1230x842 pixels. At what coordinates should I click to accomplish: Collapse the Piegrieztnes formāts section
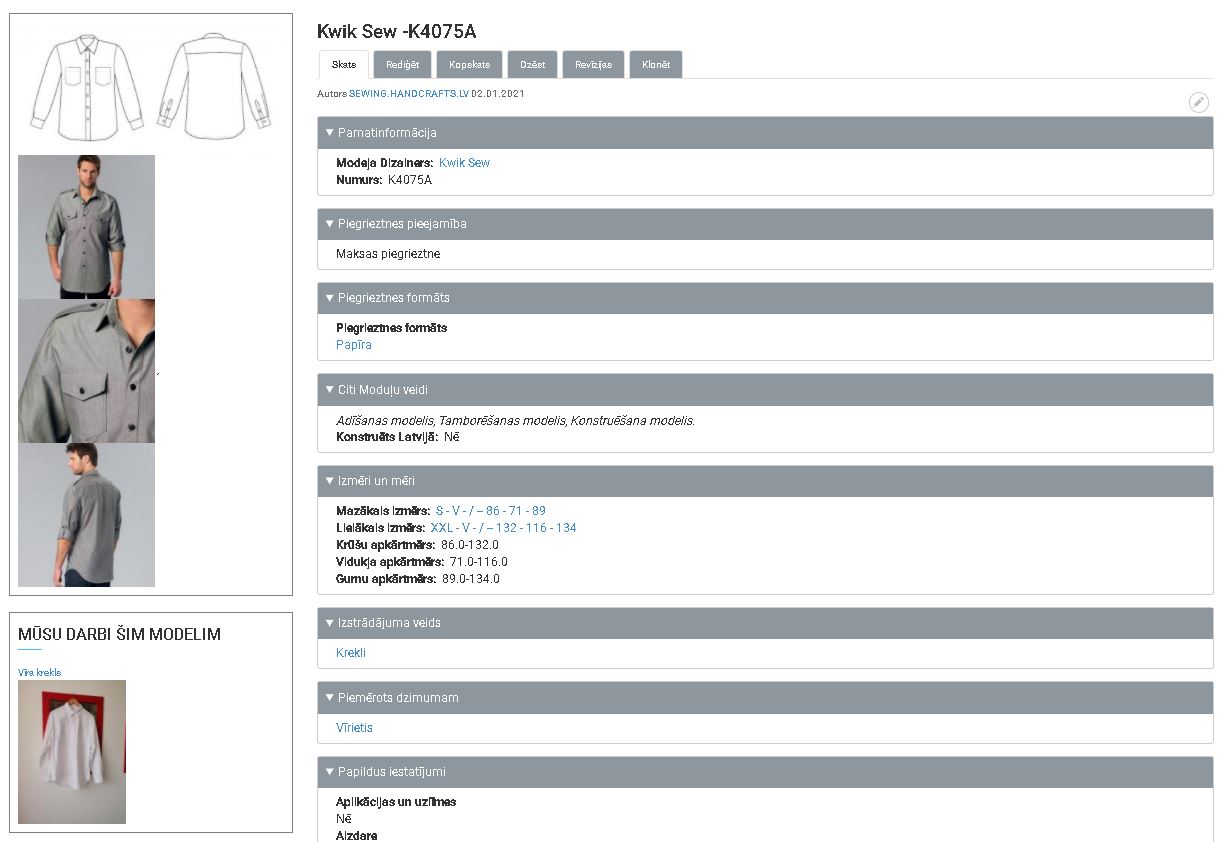click(x=765, y=298)
